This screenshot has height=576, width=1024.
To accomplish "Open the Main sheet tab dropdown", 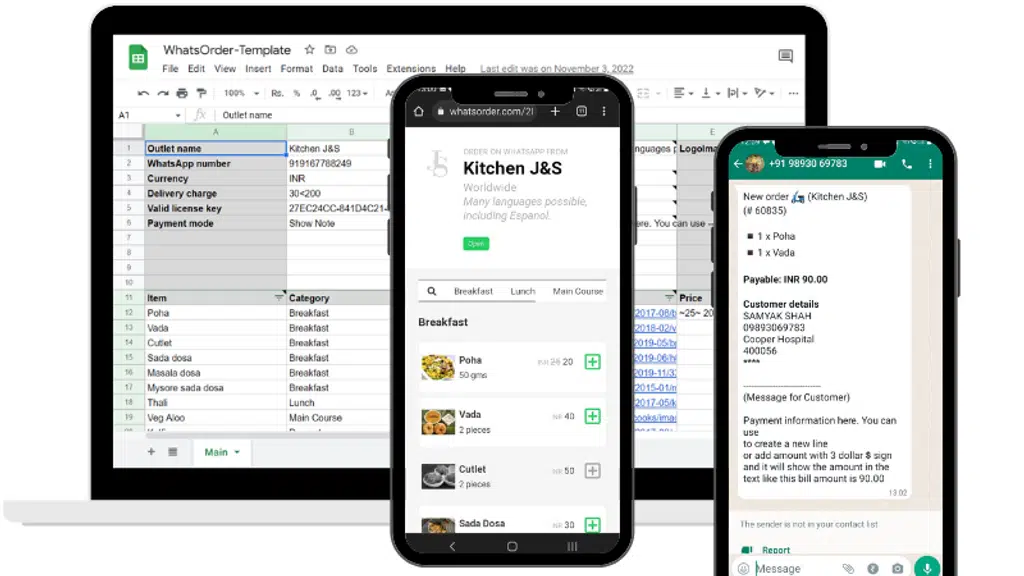I will click(237, 452).
